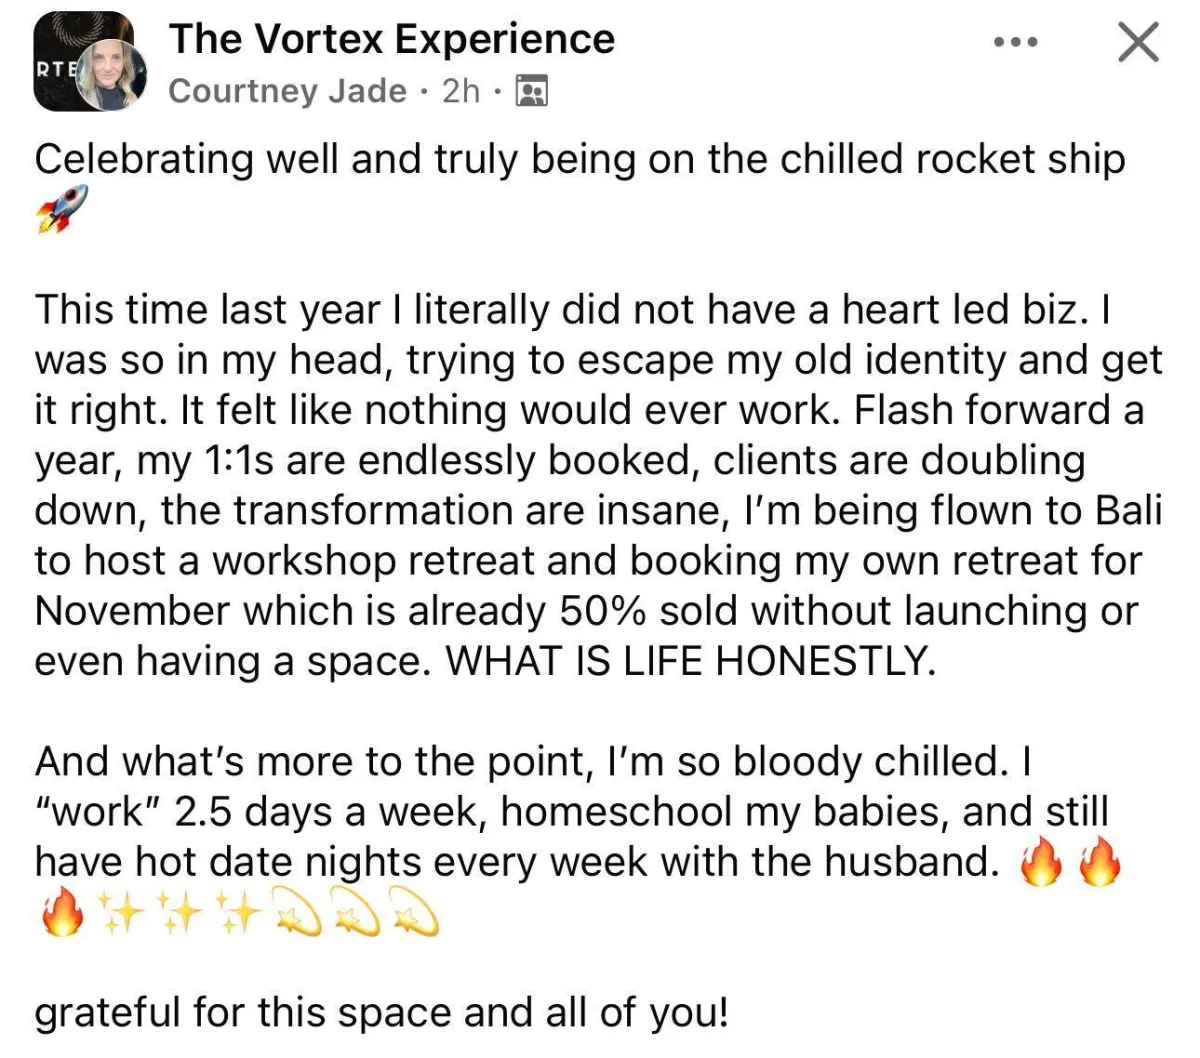The height and width of the screenshot is (1058, 1200).
Task: Click the first fire emoji after 'husband.'
Action: tap(1040, 864)
